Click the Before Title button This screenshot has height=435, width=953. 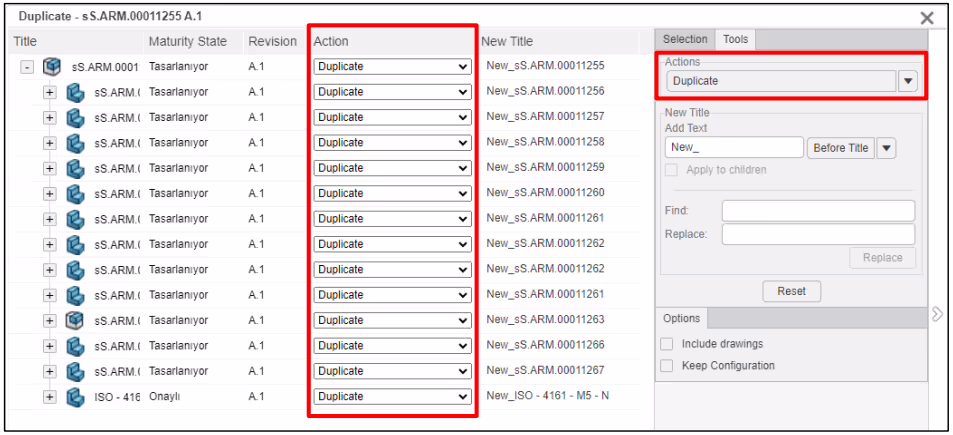coord(841,148)
